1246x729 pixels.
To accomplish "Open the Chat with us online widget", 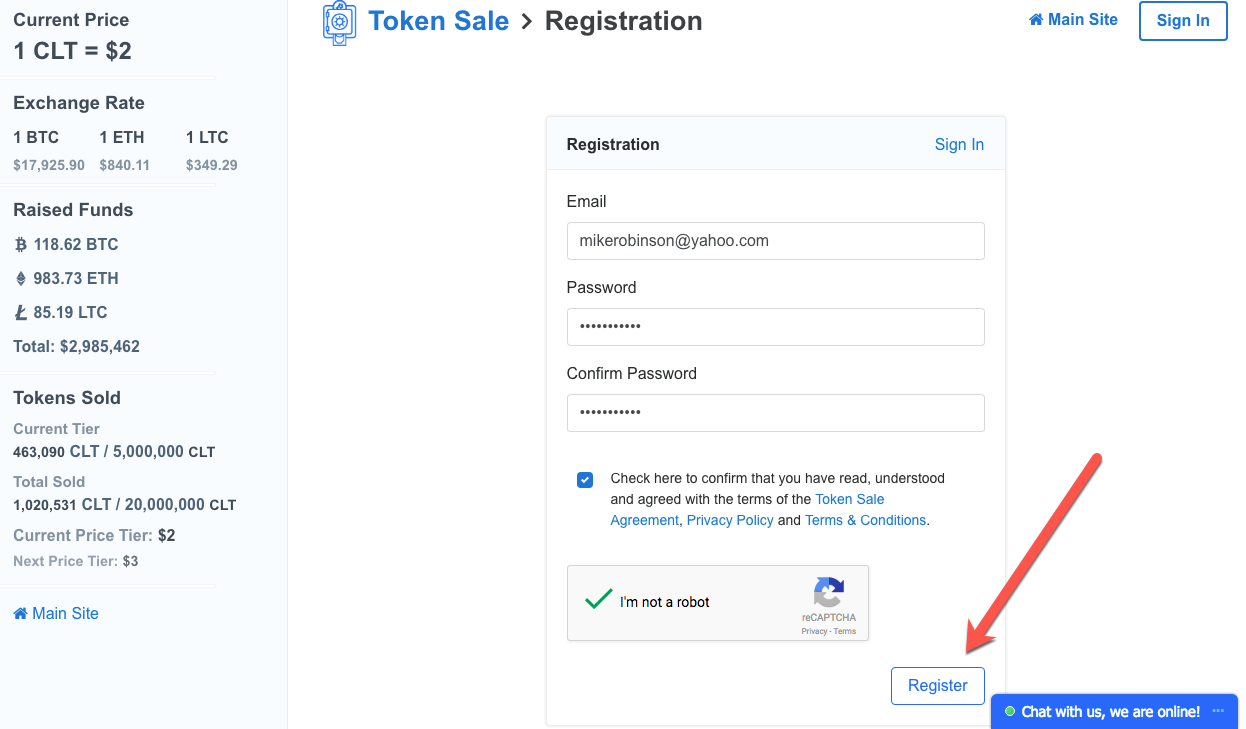I will pos(1110,712).
